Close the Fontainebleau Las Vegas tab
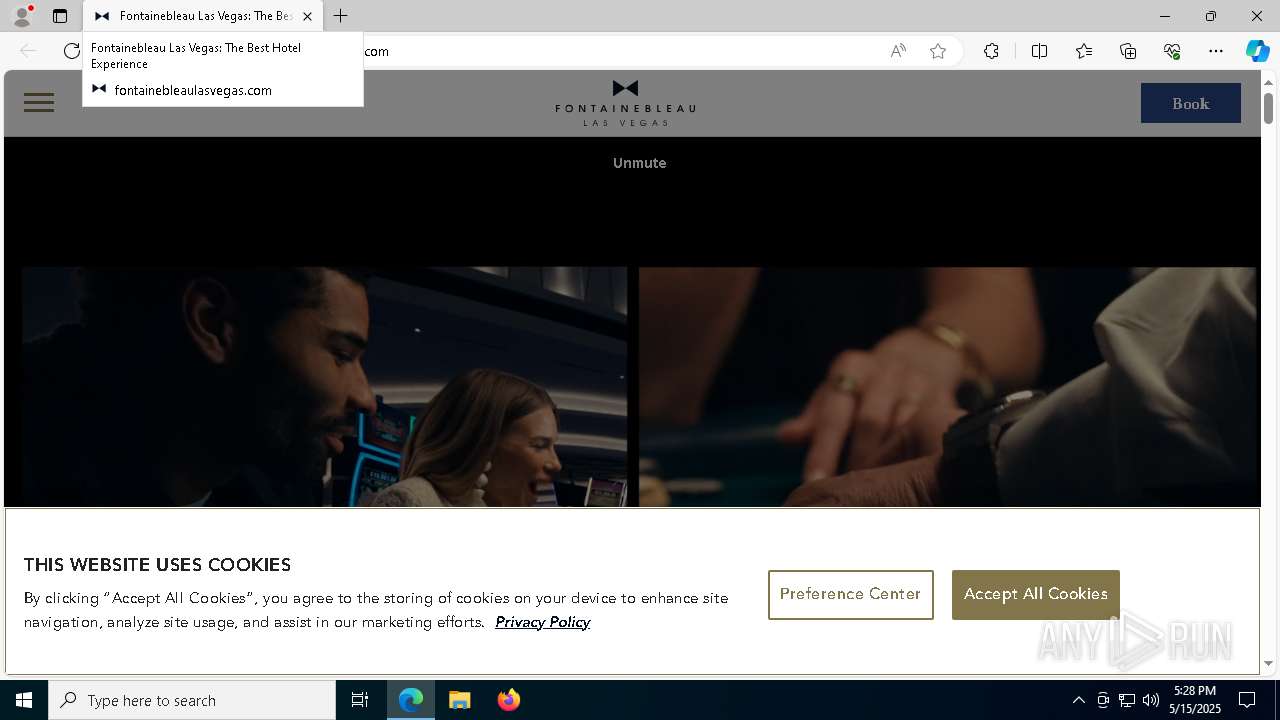Screen dimensions: 1280x720 307,16
